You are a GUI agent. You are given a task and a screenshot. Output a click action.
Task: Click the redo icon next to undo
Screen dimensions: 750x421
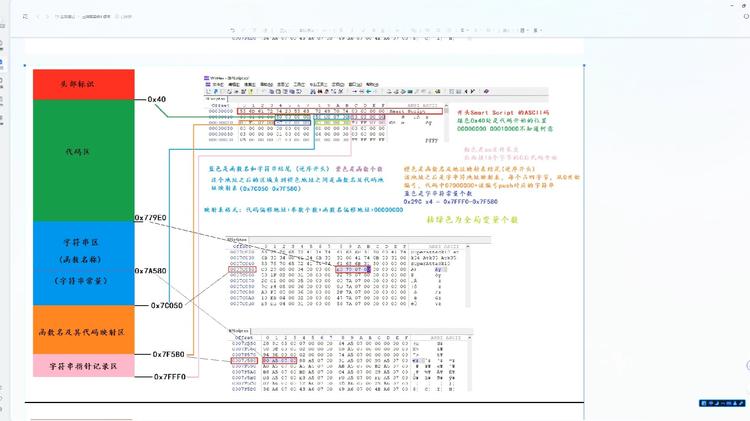tap(243, 30)
